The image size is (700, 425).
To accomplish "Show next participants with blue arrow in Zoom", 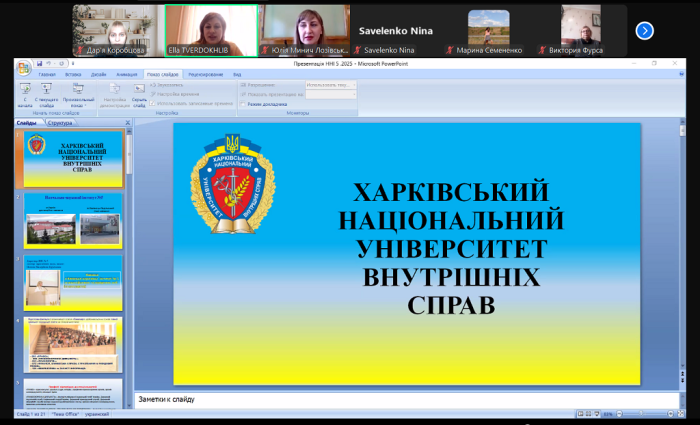I will pyautogui.click(x=644, y=30).
